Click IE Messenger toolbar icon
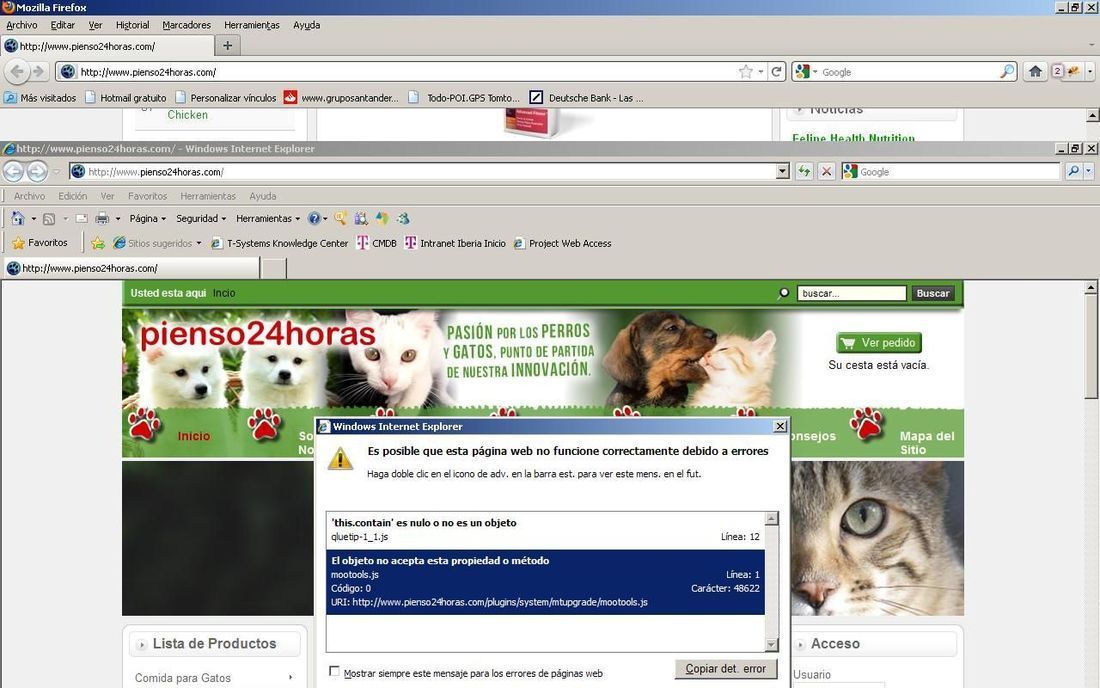The image size is (1100, 688). click(382, 219)
